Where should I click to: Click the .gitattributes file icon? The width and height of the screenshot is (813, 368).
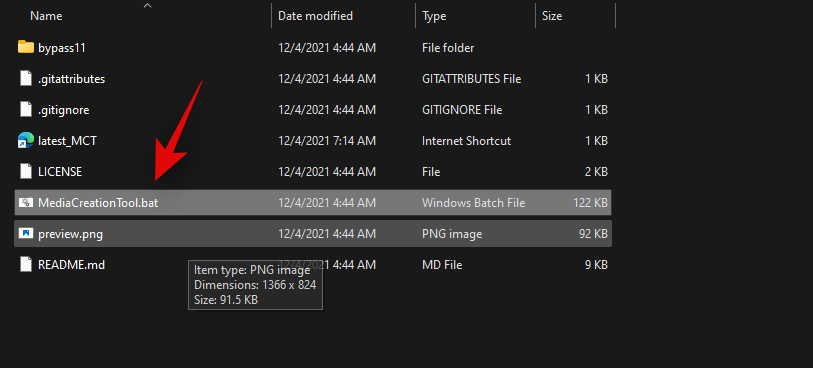pos(25,79)
